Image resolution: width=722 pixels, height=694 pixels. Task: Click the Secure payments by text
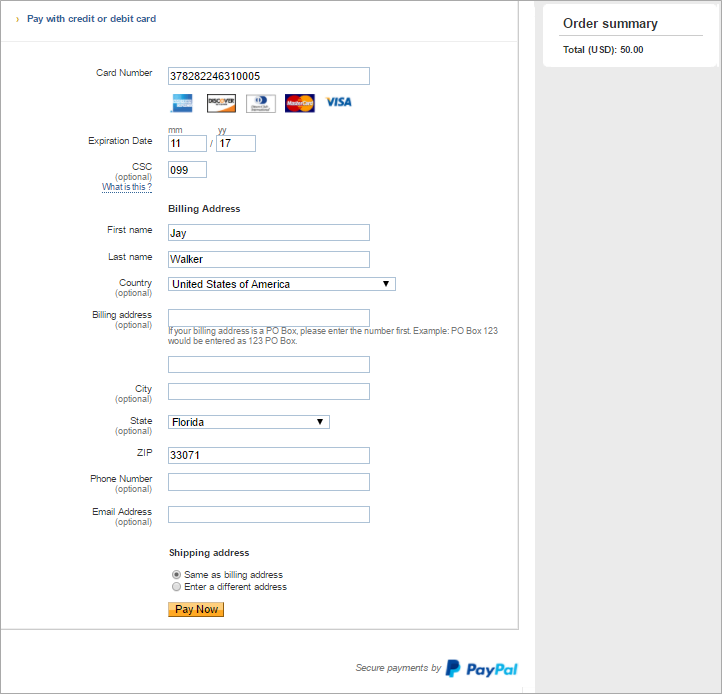(398, 668)
